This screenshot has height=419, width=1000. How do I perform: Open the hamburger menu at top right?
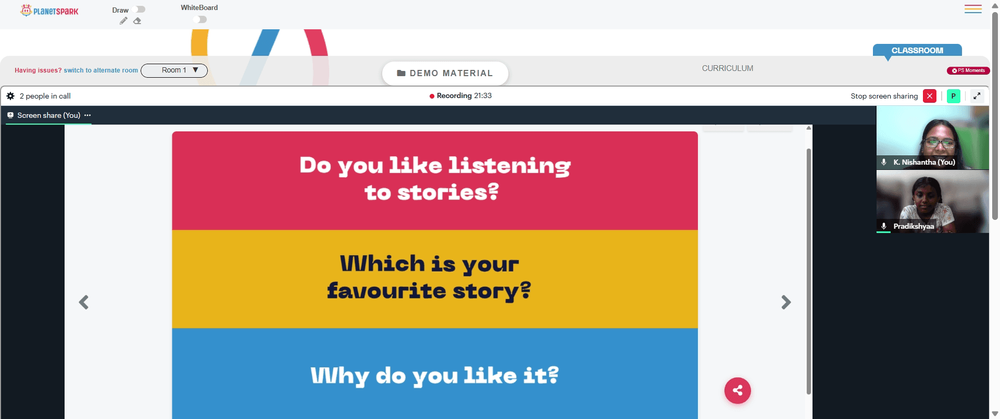[x=973, y=9]
